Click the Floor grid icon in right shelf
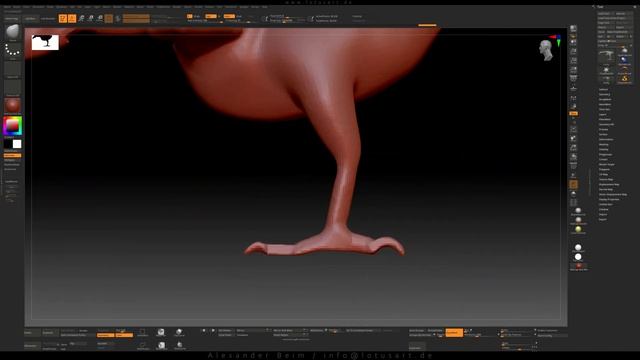The height and width of the screenshot is (360, 640). point(573,88)
